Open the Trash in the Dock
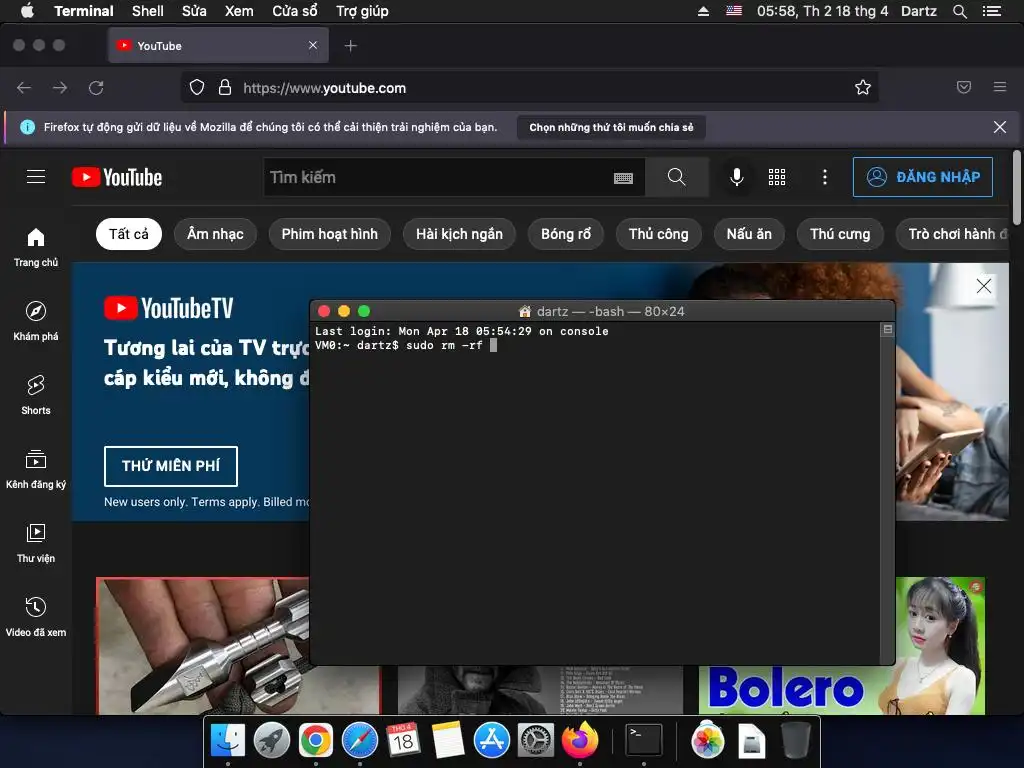This screenshot has width=1024, height=768. 795,741
